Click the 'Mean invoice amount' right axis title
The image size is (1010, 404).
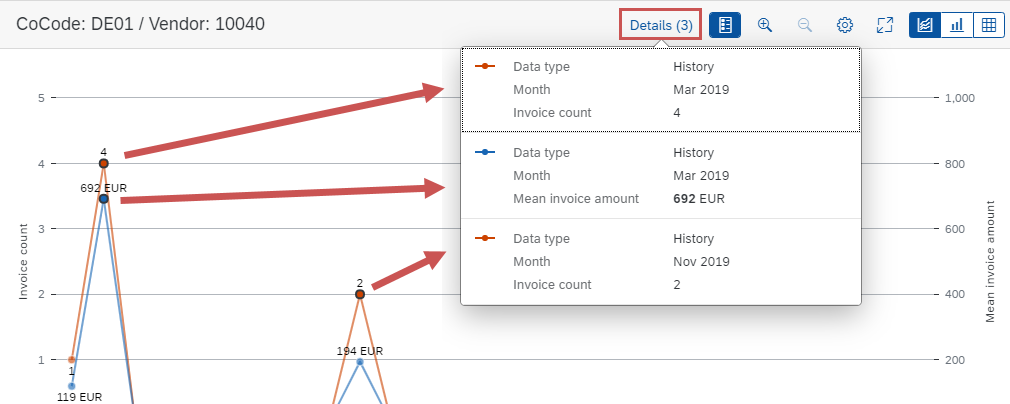click(991, 261)
